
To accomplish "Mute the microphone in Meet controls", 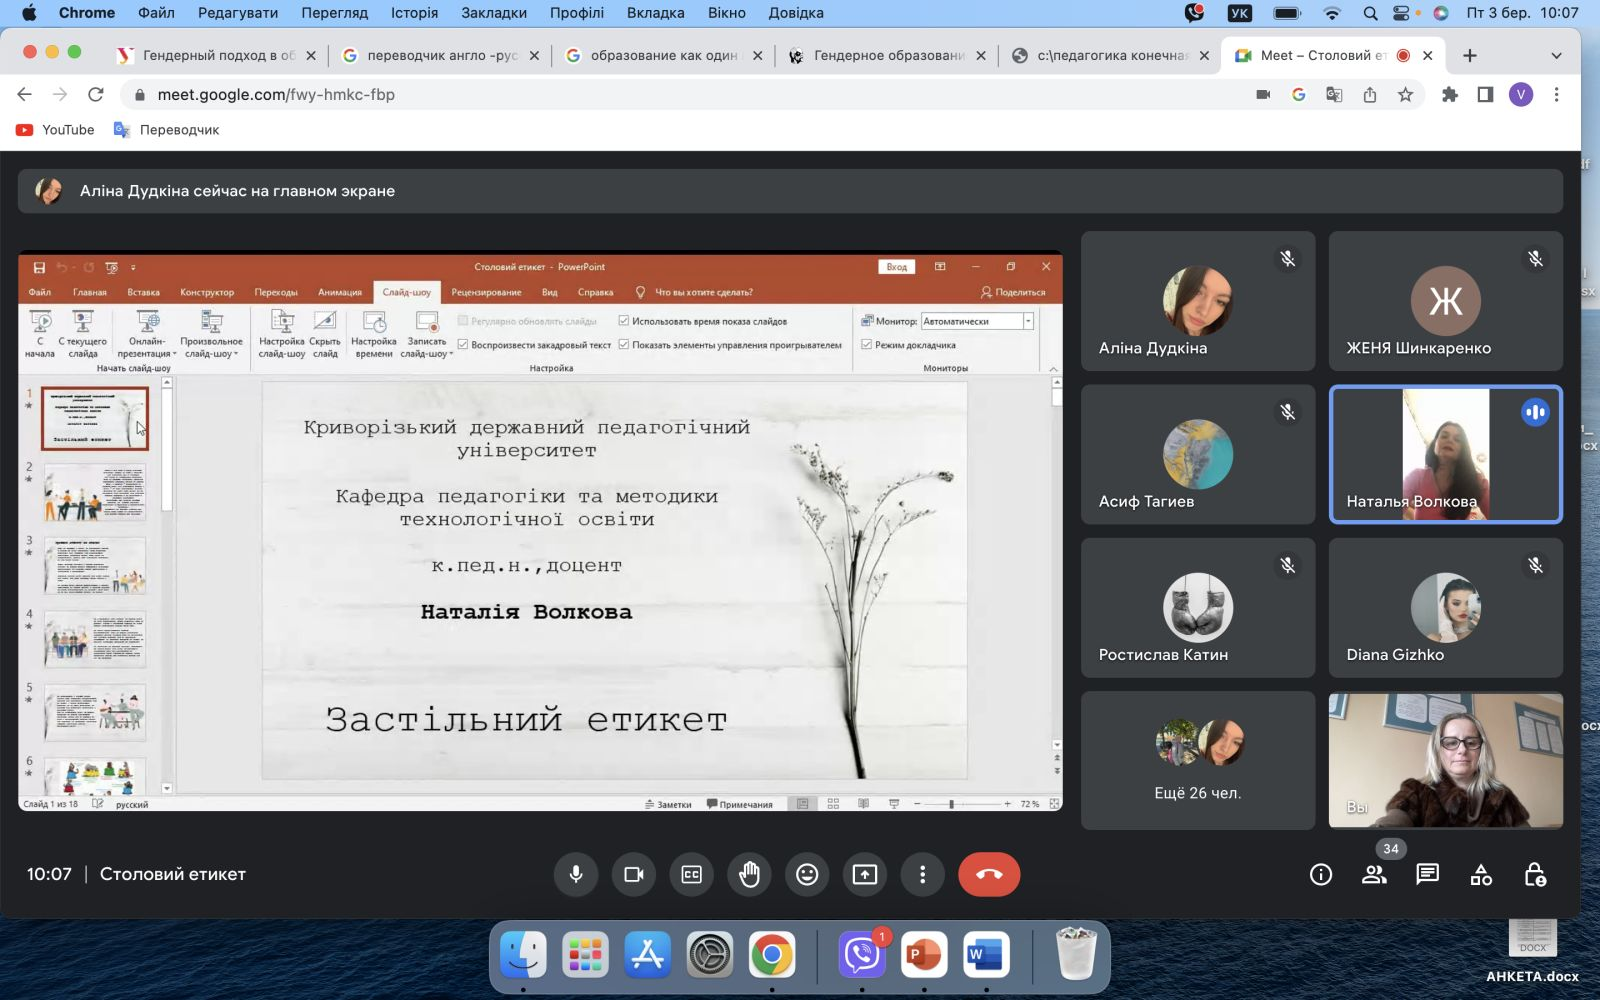I will 576,874.
